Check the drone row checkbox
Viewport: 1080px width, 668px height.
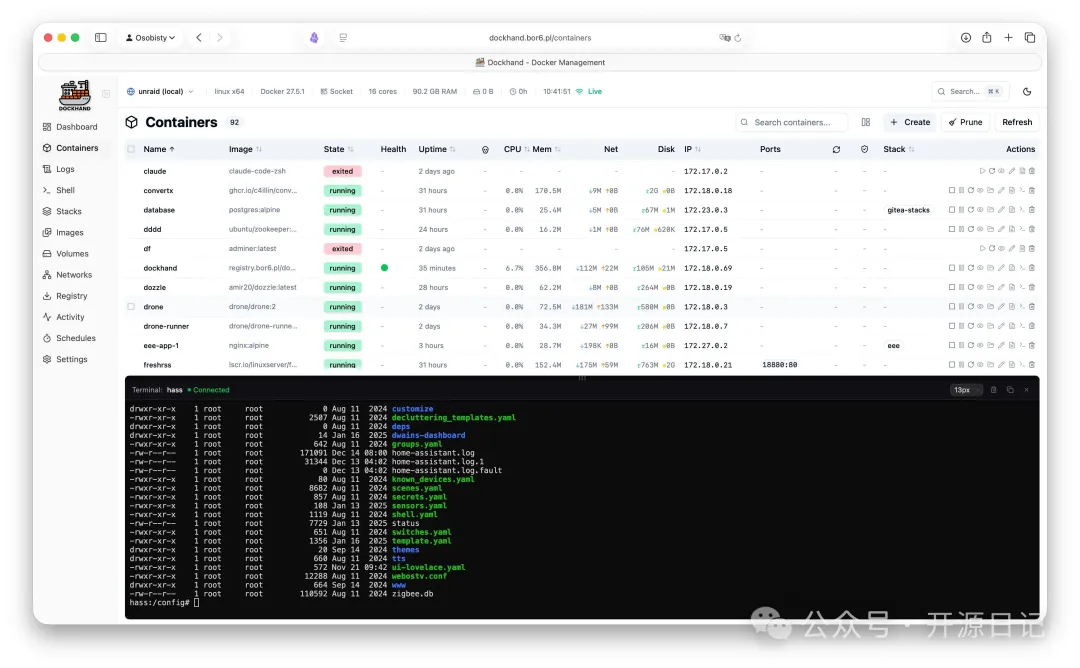pos(131,306)
